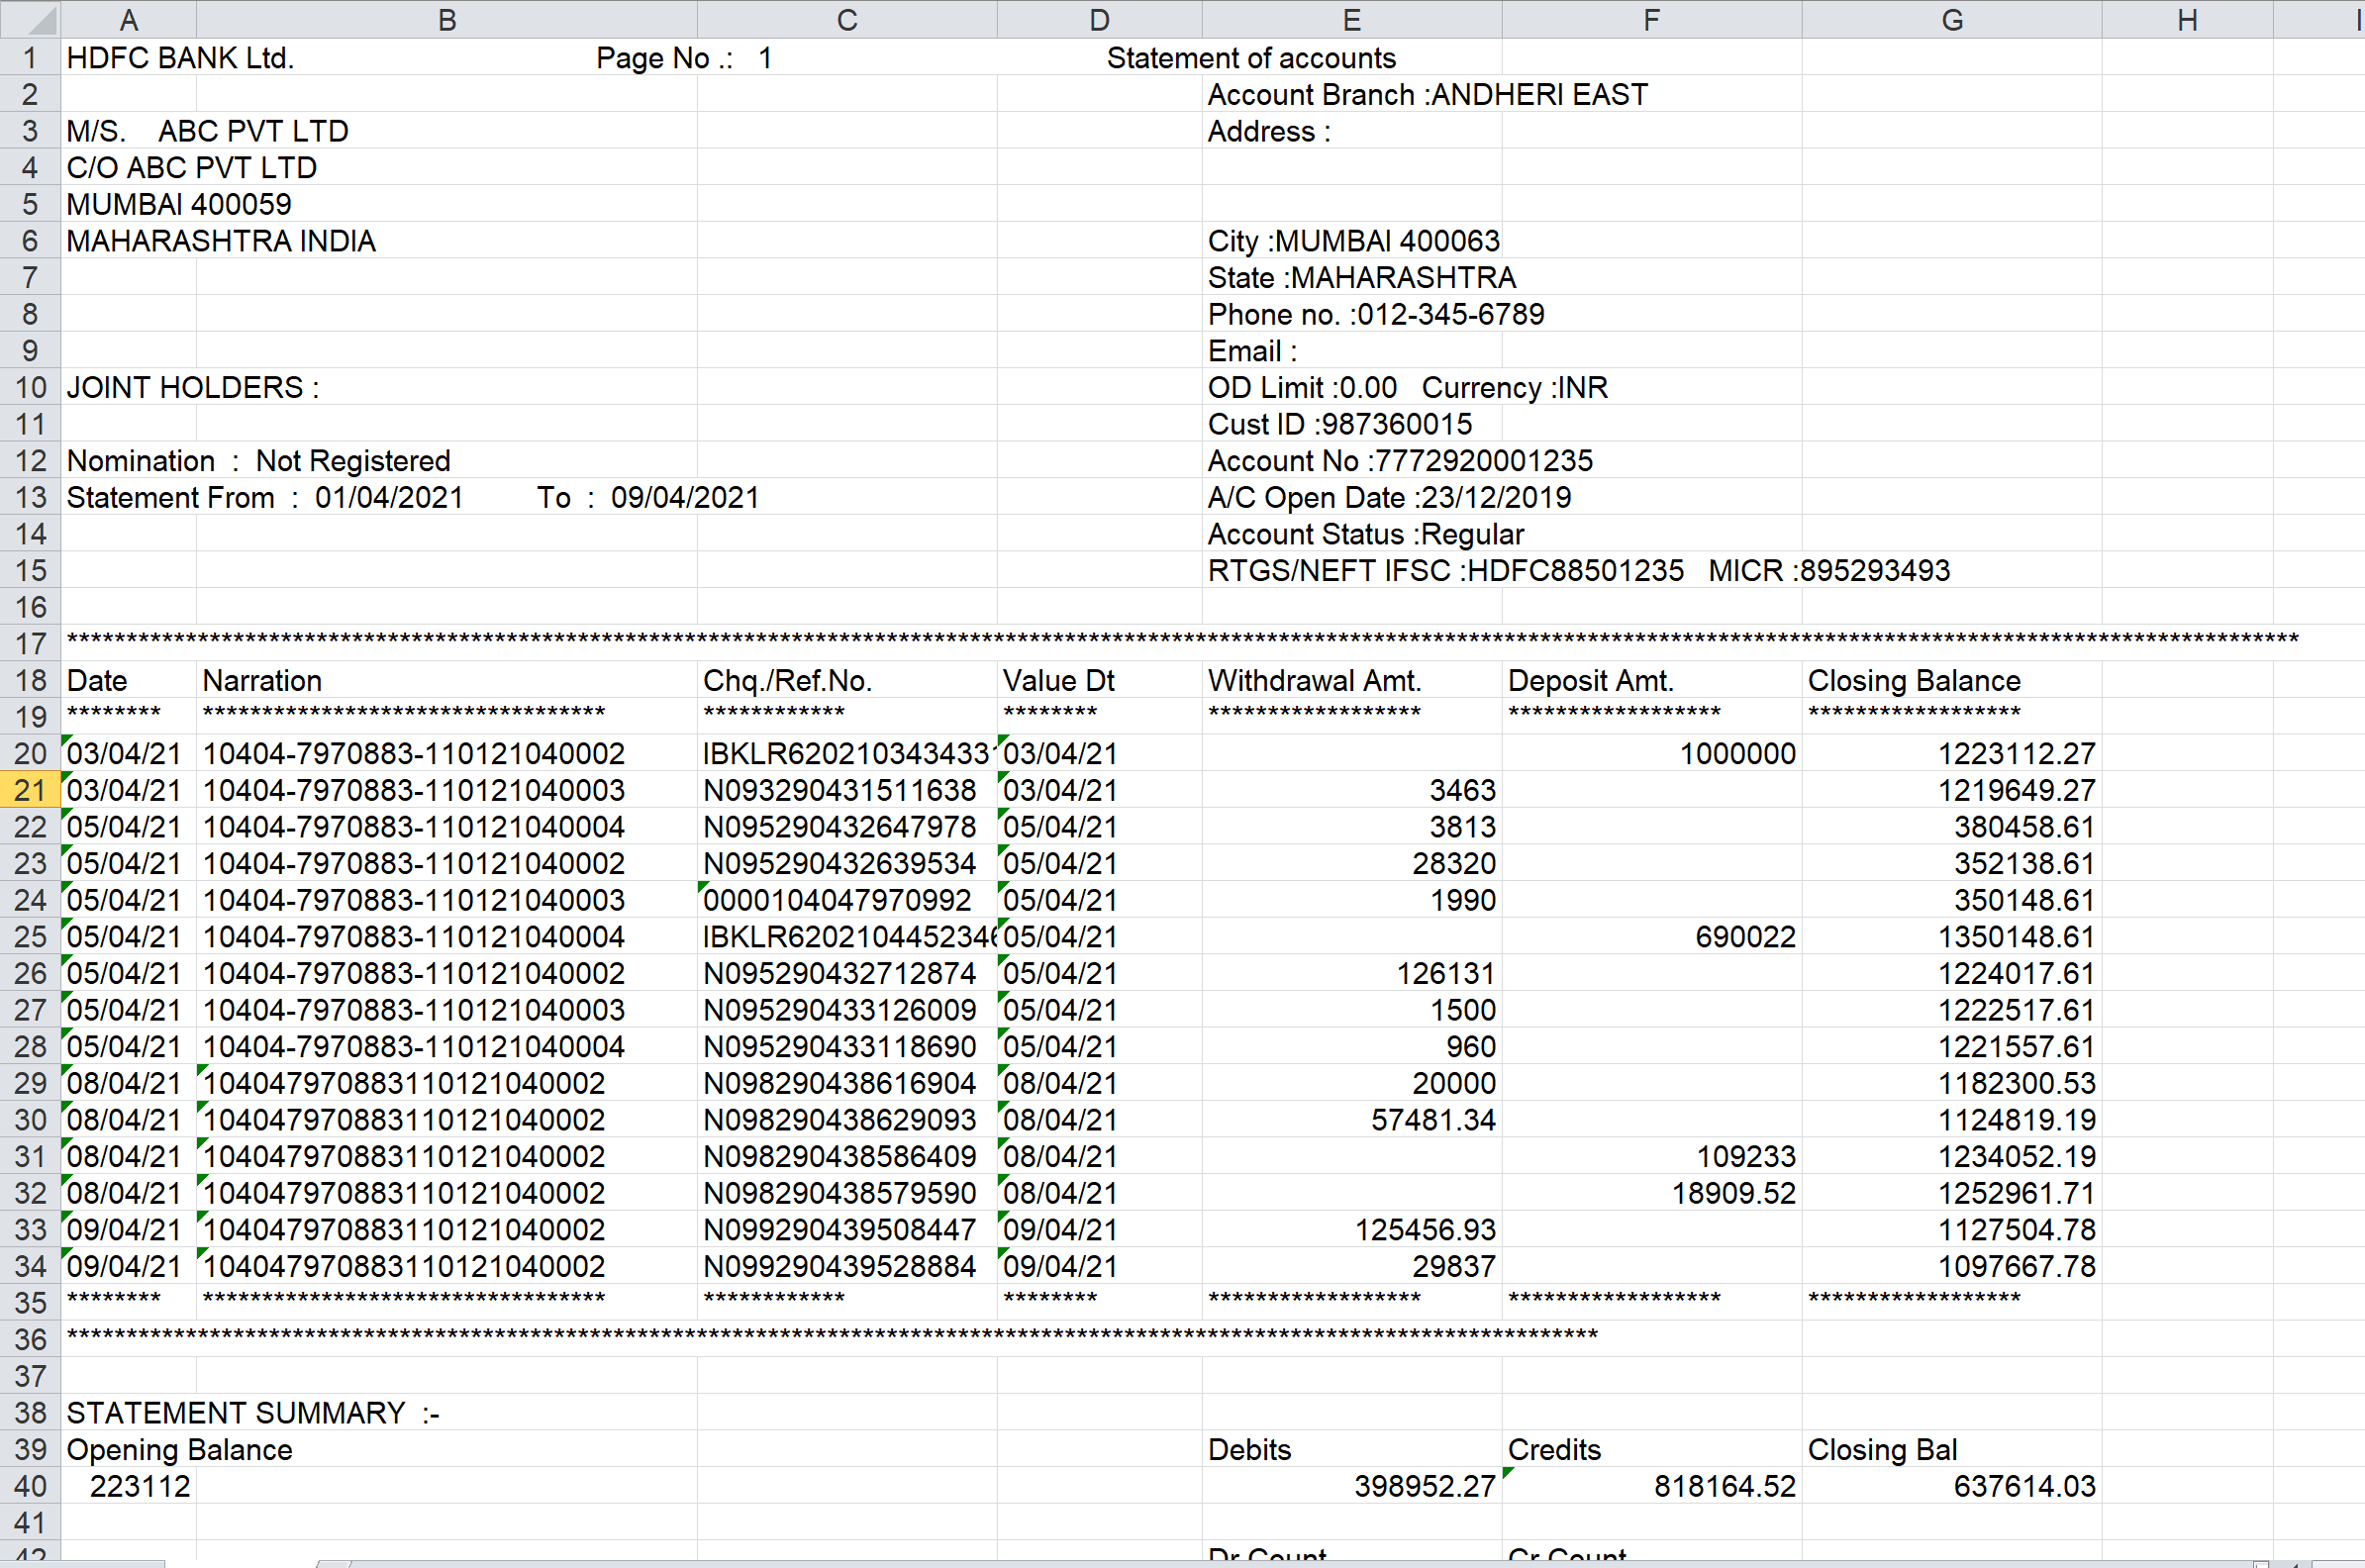The image size is (2365, 1568).
Task: Click 'Statement of accounts' title text
Action: pos(1251,58)
